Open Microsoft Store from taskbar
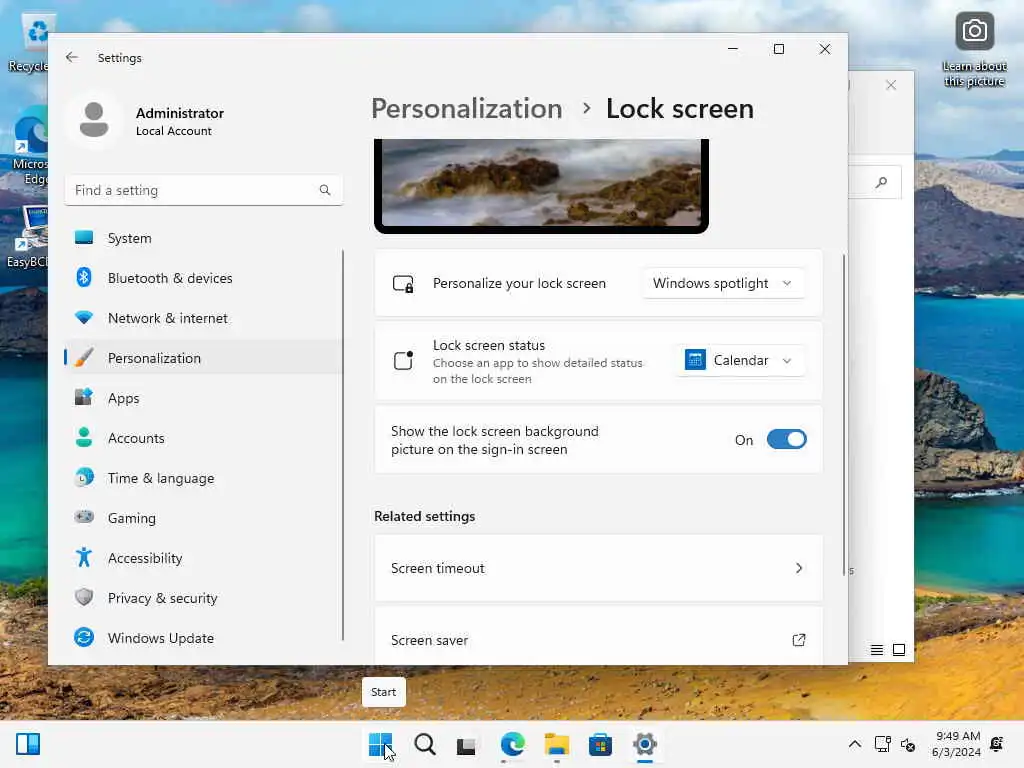 (600, 744)
